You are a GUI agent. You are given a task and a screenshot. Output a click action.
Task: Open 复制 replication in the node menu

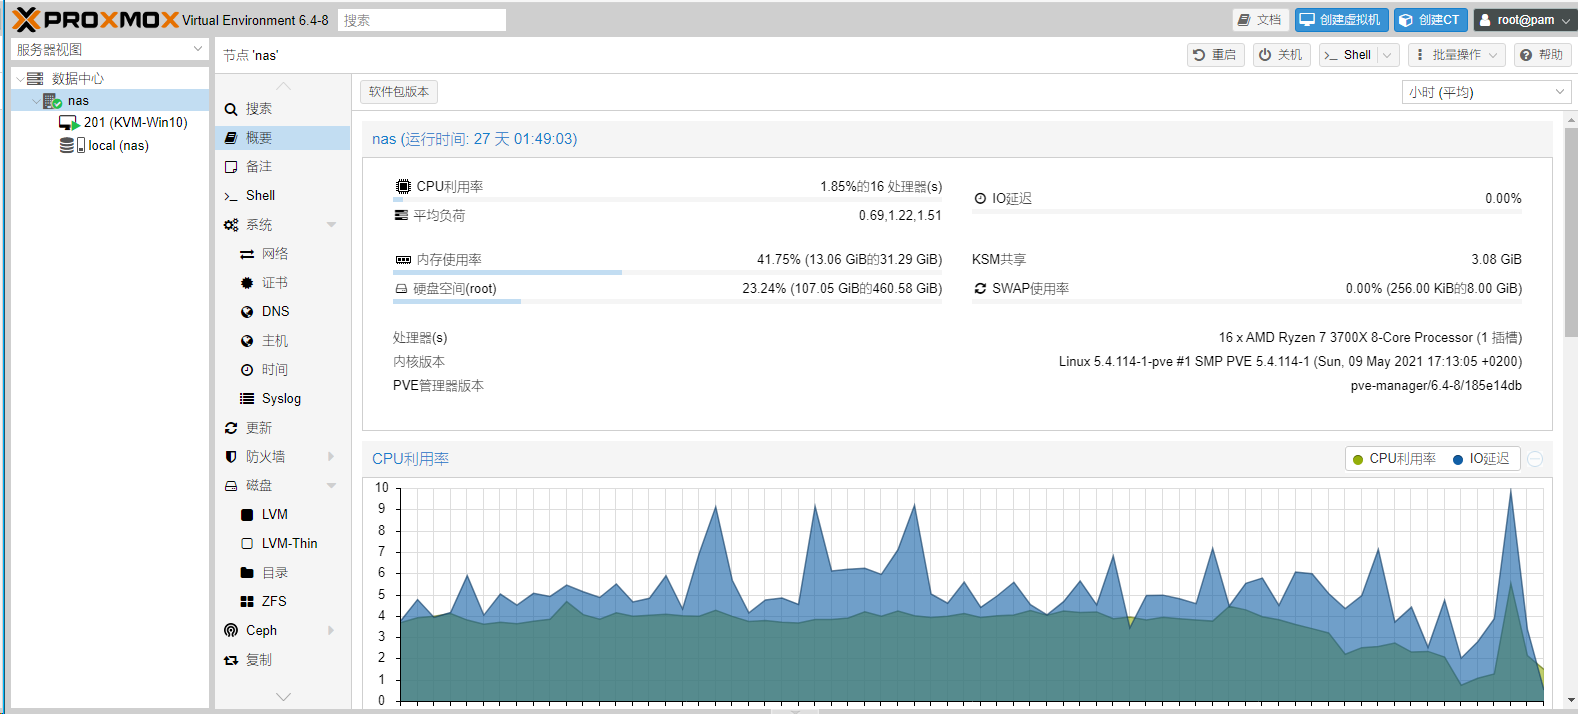pos(283,660)
